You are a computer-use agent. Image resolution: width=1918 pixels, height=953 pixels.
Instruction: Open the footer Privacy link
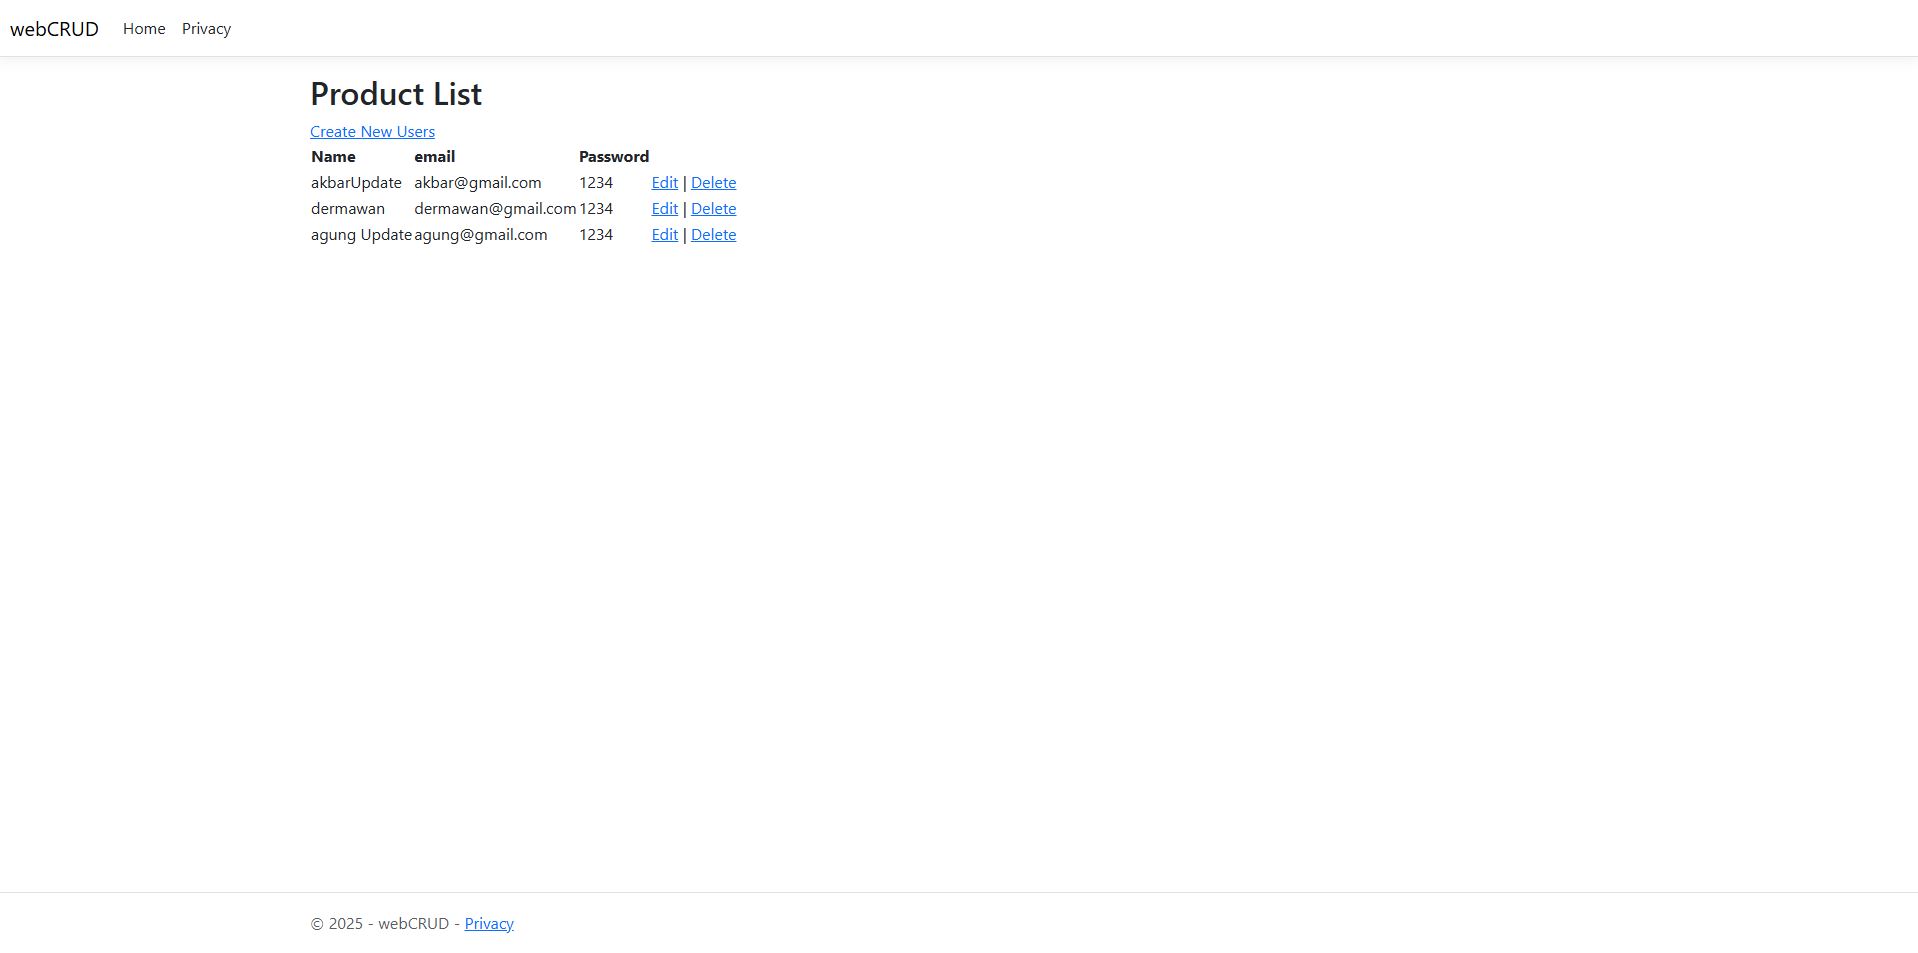489,924
